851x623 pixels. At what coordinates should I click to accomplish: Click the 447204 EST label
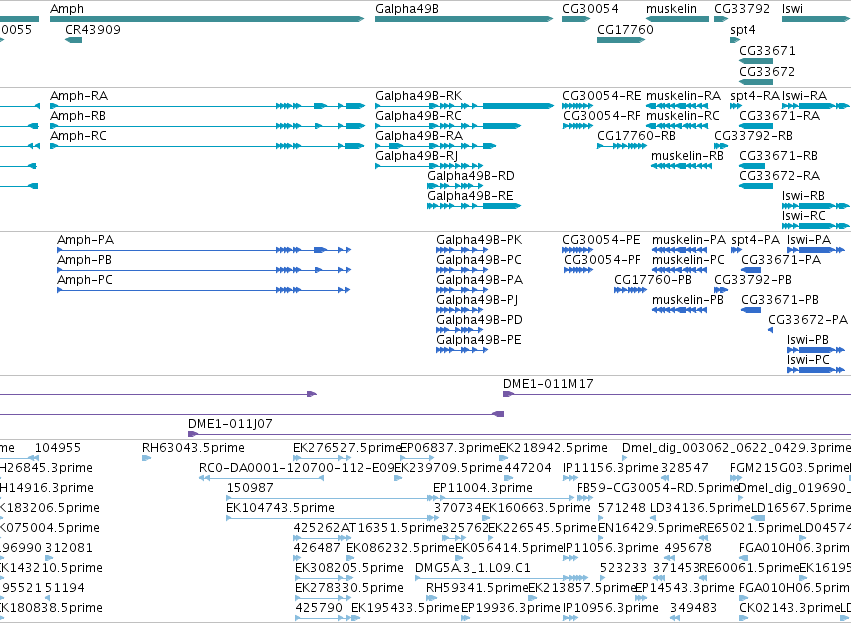528,468
